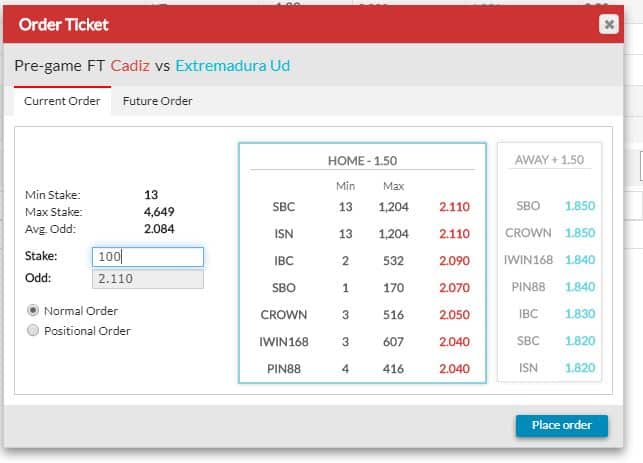The image size is (643, 463).
Task: Click ISN away odd 1.820
Action: click(x=580, y=368)
